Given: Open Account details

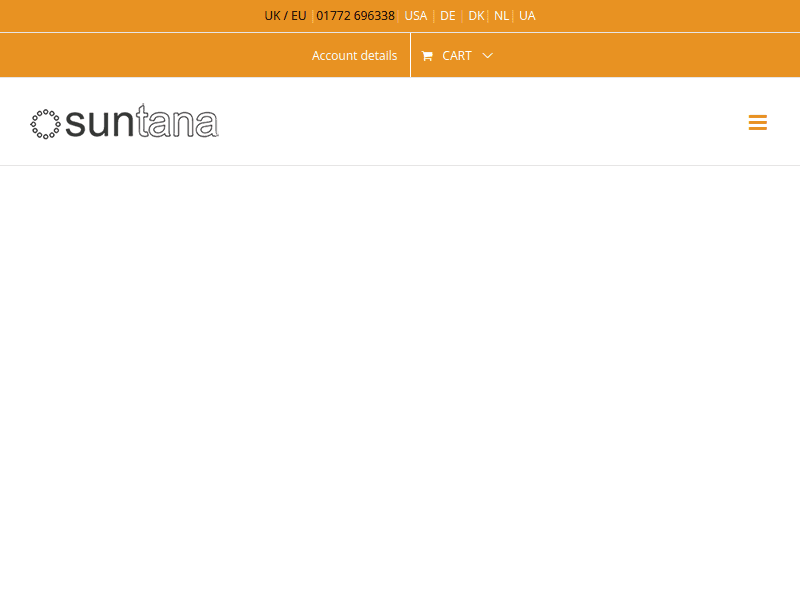Looking at the screenshot, I should 354,55.
